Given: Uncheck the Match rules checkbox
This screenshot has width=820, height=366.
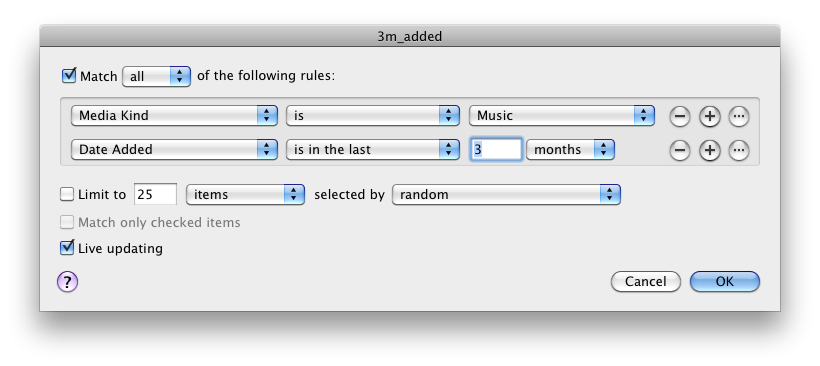Looking at the screenshot, I should 69,75.
